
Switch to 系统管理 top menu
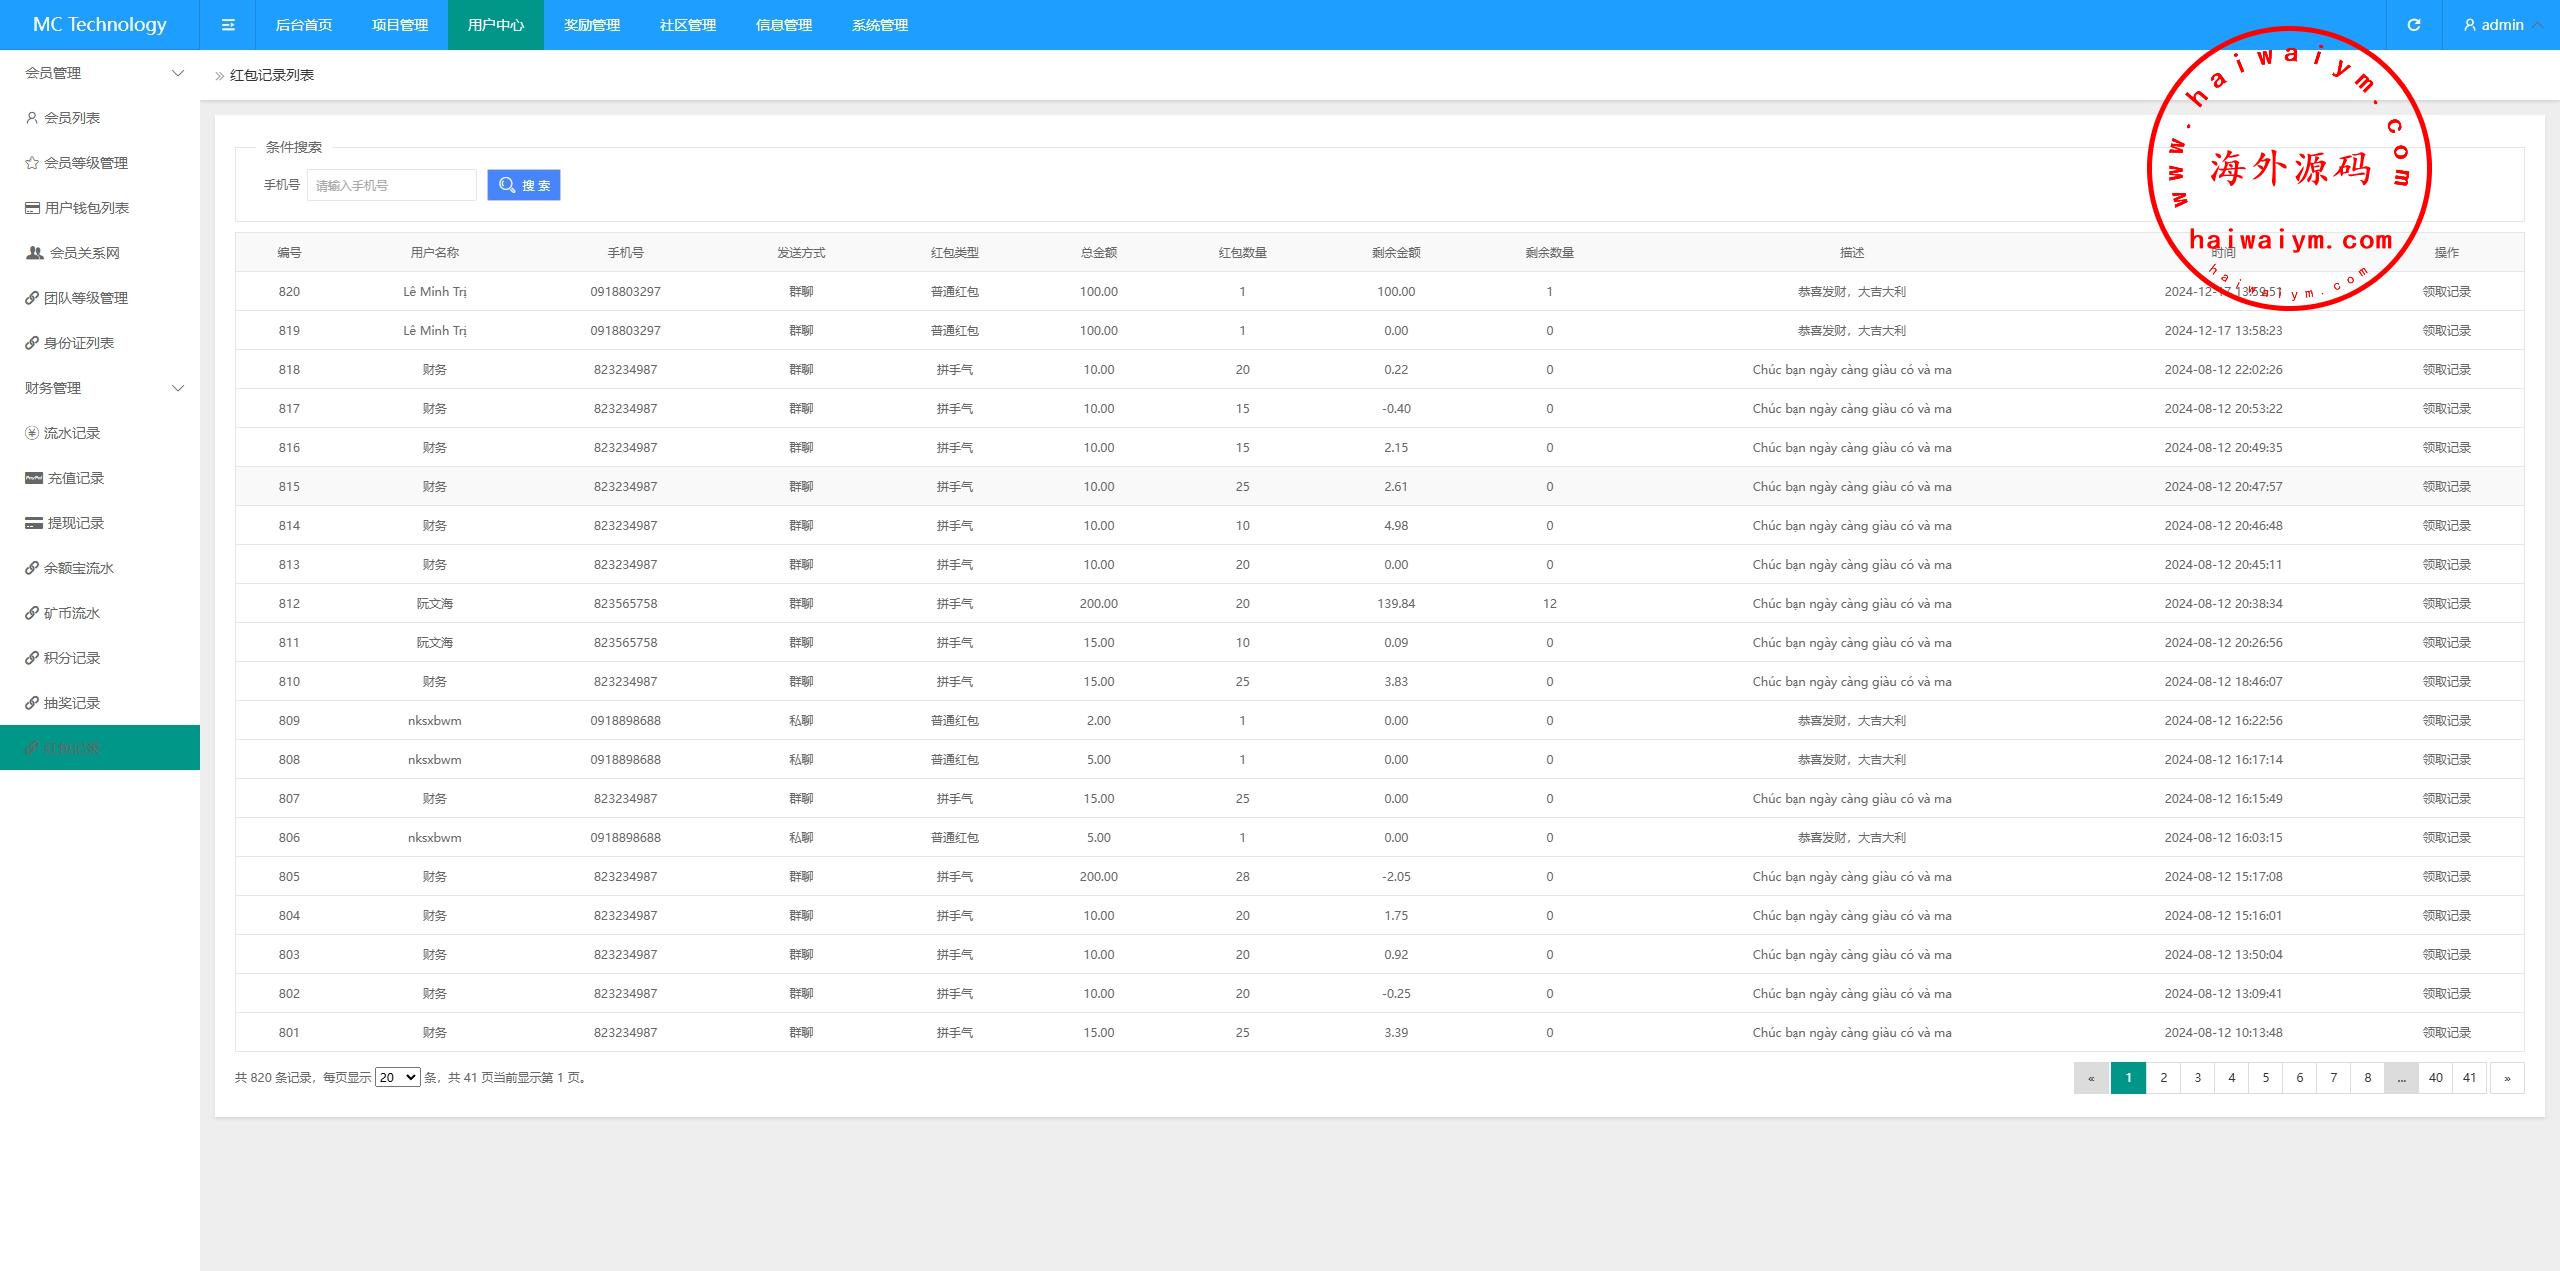click(x=880, y=25)
